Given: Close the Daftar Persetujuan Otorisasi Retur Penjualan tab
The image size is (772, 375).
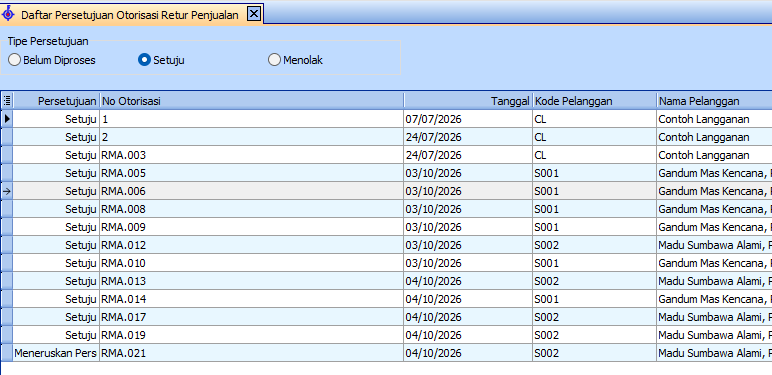Looking at the screenshot, I should click(x=253, y=14).
